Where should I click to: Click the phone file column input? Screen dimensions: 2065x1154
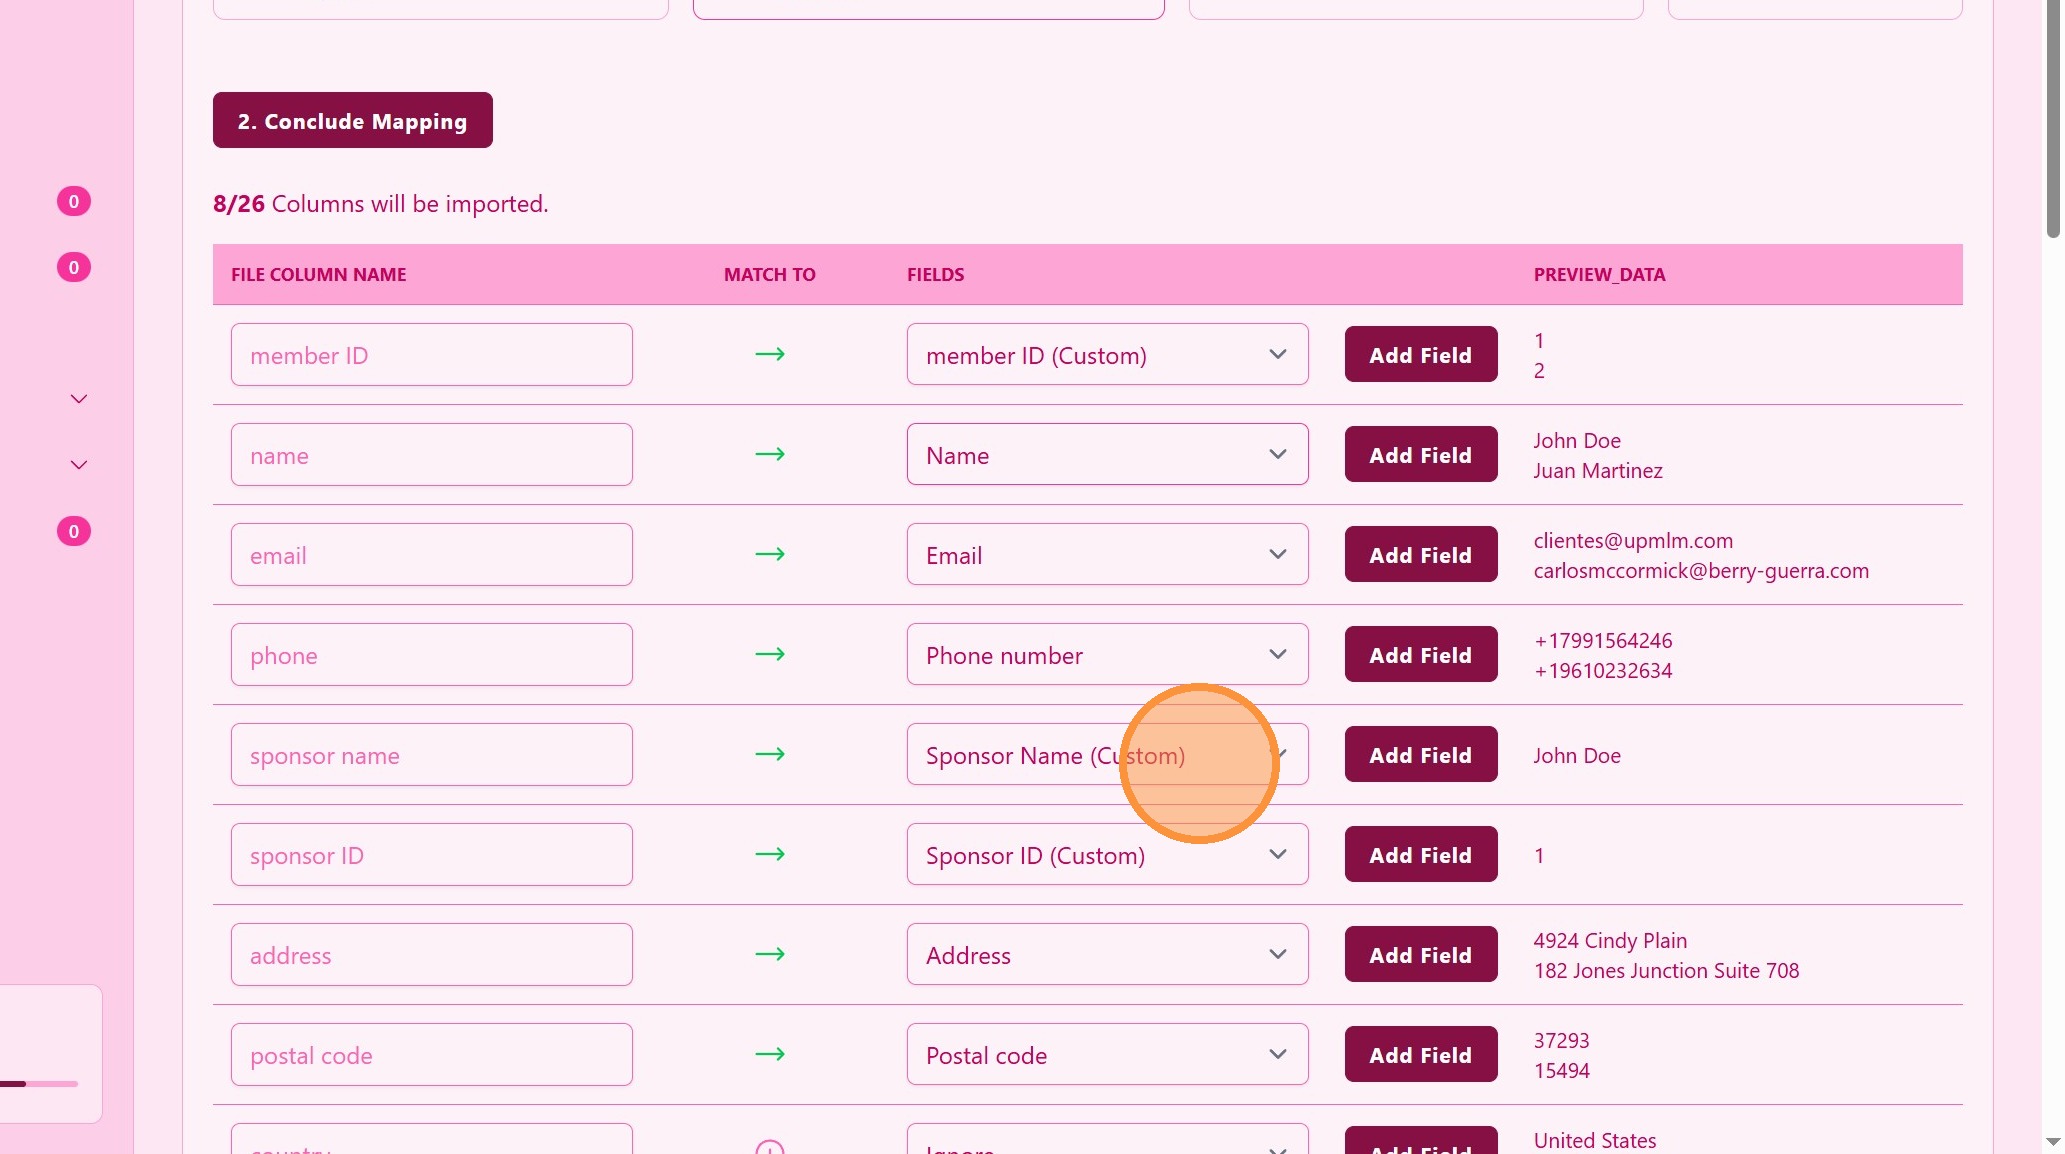pyautogui.click(x=431, y=655)
